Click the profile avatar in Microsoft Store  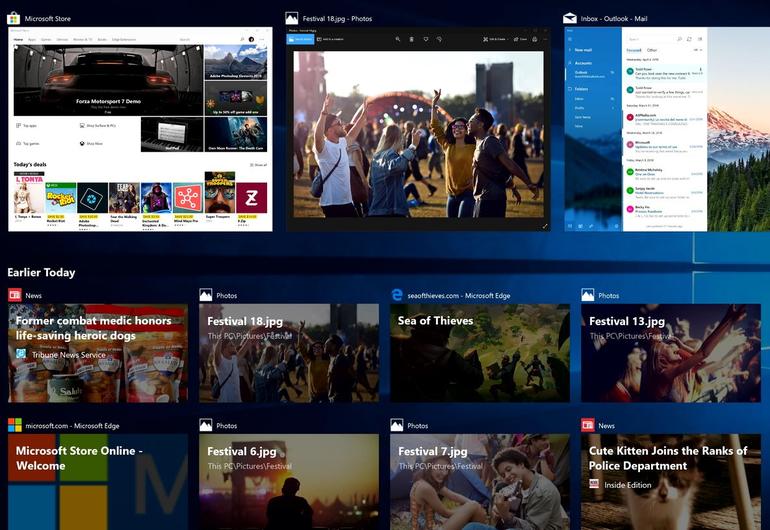(251, 39)
